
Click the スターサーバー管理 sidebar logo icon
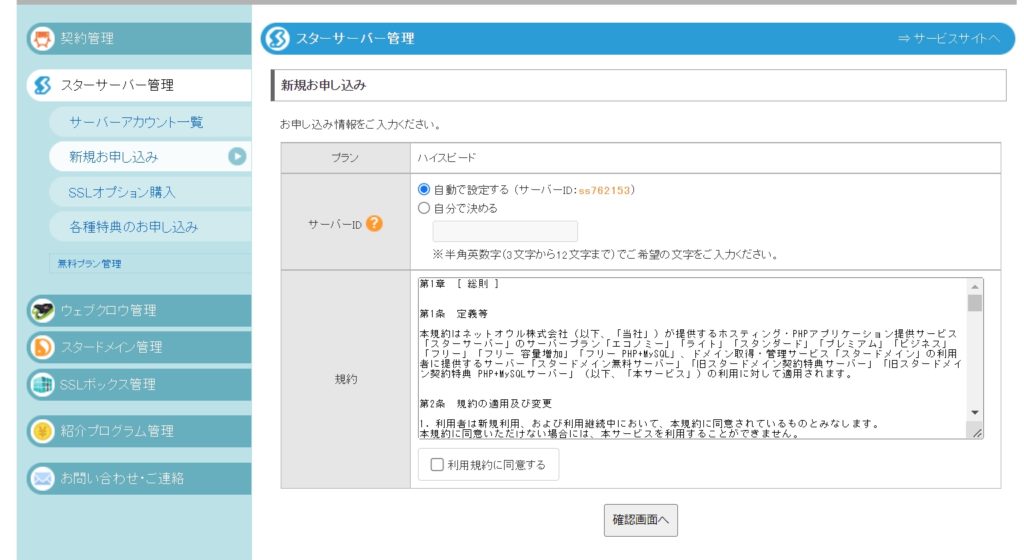coord(42,86)
